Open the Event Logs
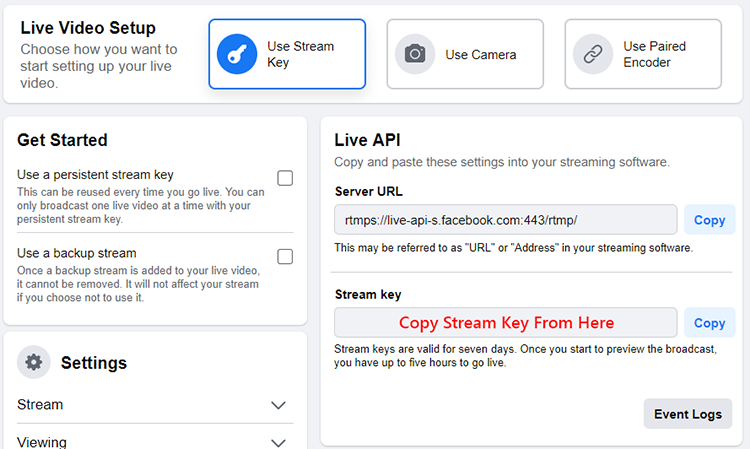The image size is (750, 449). [687, 414]
